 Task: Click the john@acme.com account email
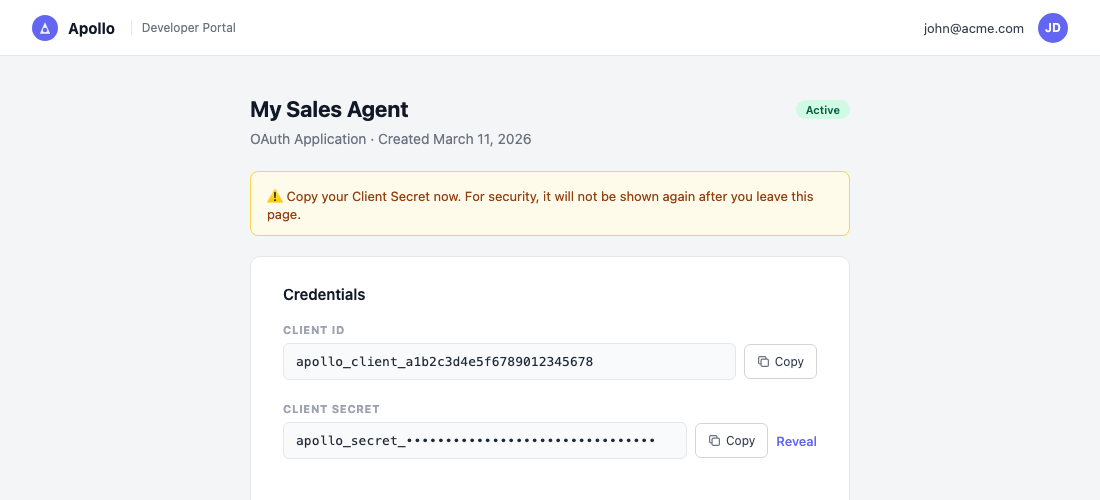973,28
